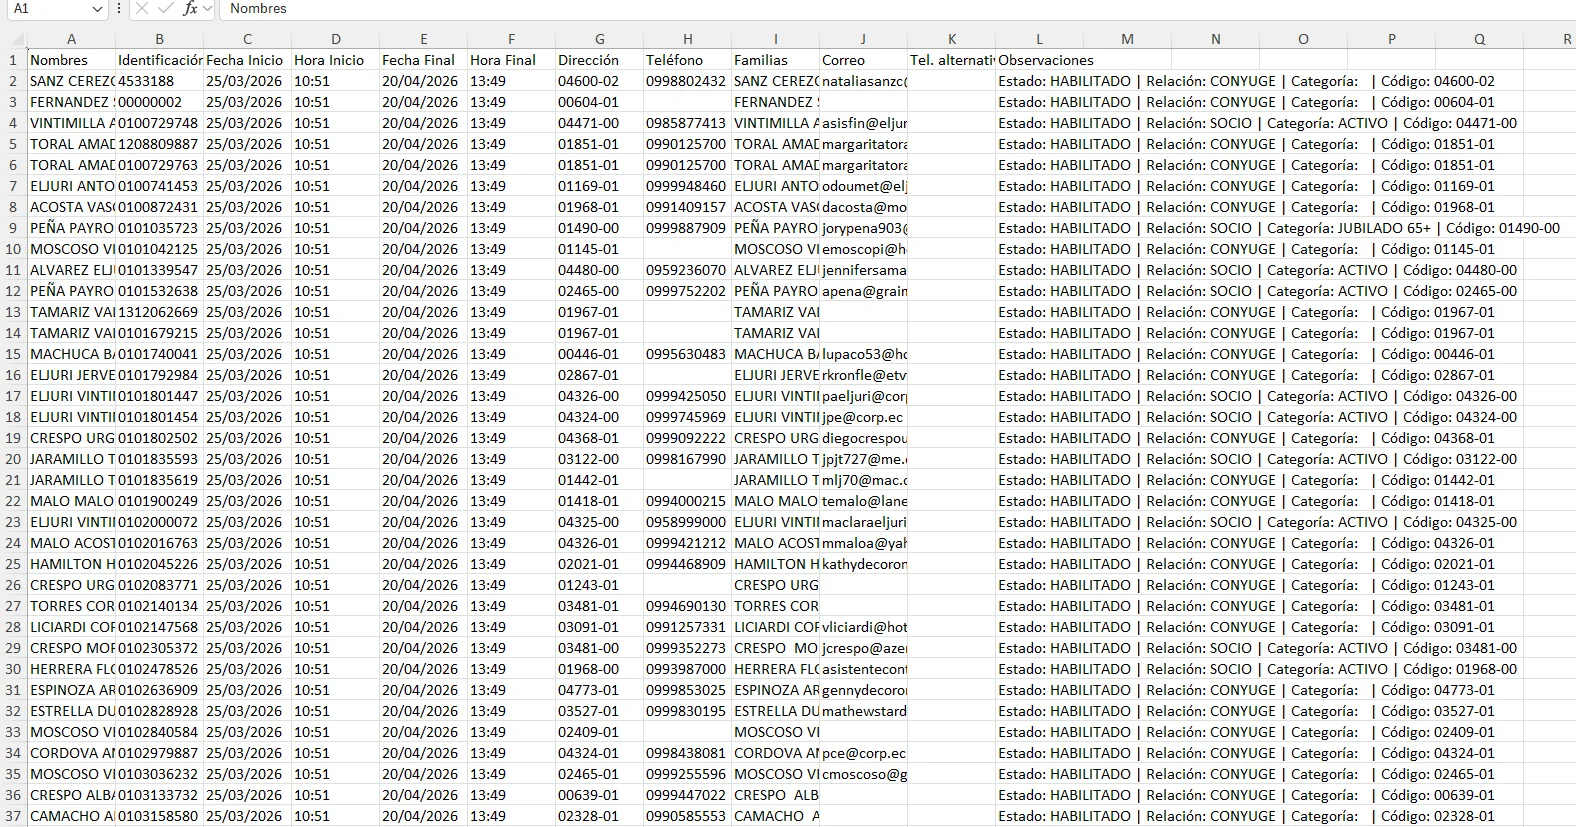Select the "Nombres" header cell
Viewport: 1576px width, 827px height.
click(x=71, y=60)
